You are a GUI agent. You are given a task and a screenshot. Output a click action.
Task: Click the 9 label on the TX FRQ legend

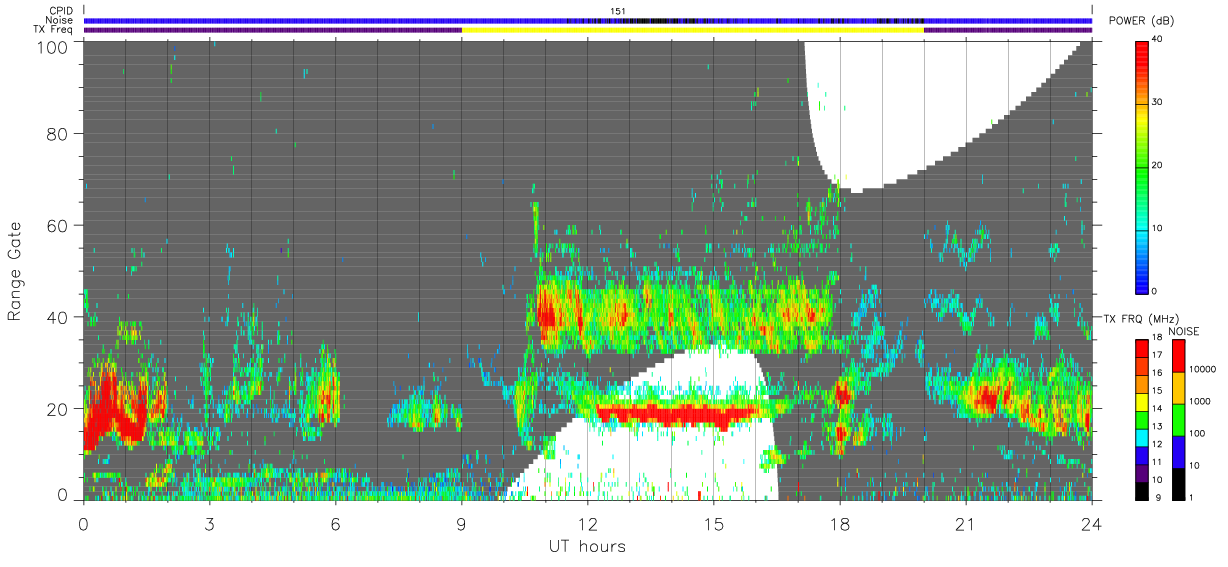[1157, 497]
